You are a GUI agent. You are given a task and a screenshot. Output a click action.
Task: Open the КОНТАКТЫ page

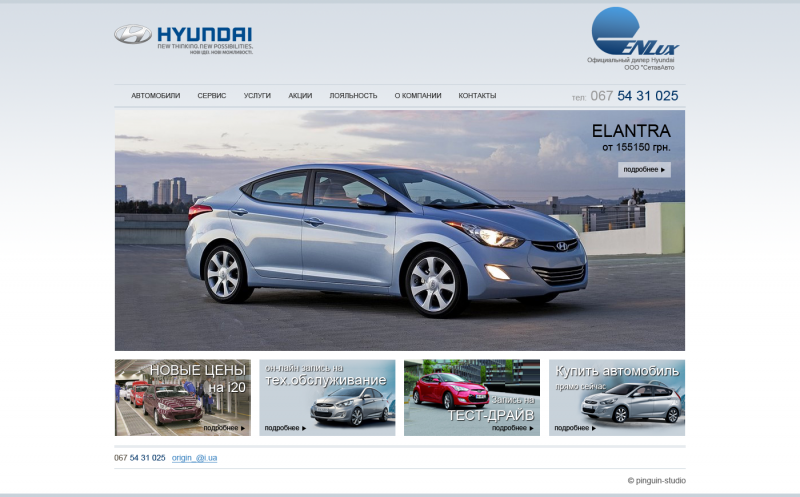(477, 95)
